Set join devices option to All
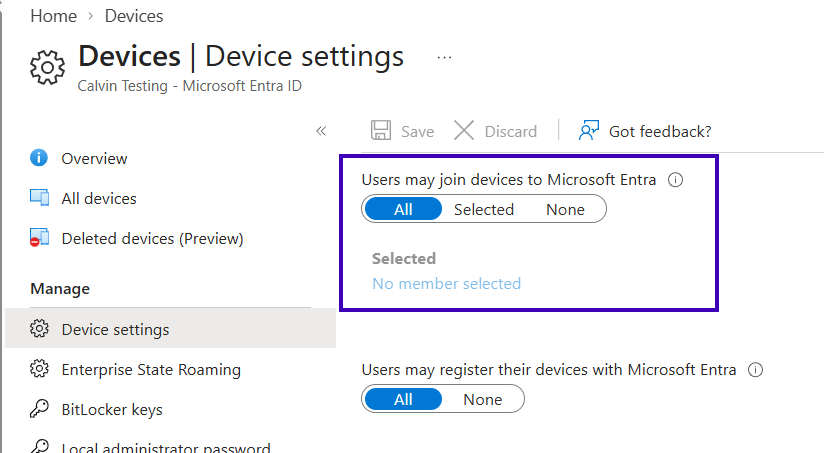Viewport: 824px width, 453px height. (403, 209)
